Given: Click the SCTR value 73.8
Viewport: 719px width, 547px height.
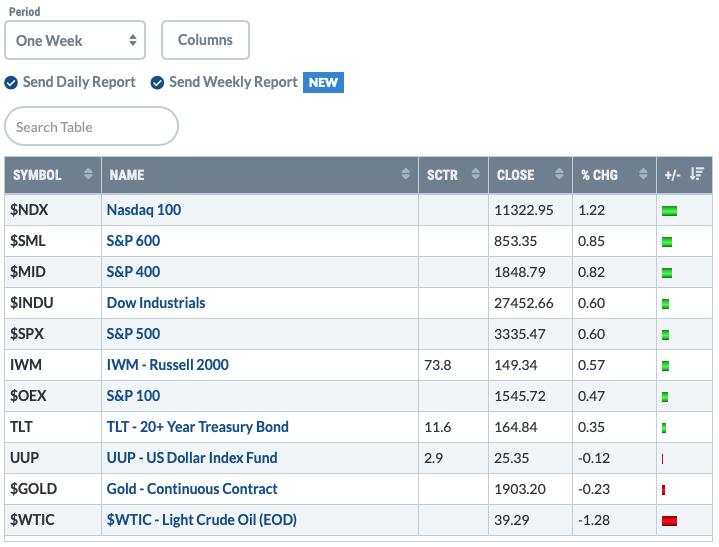Looking at the screenshot, I should (437, 365).
